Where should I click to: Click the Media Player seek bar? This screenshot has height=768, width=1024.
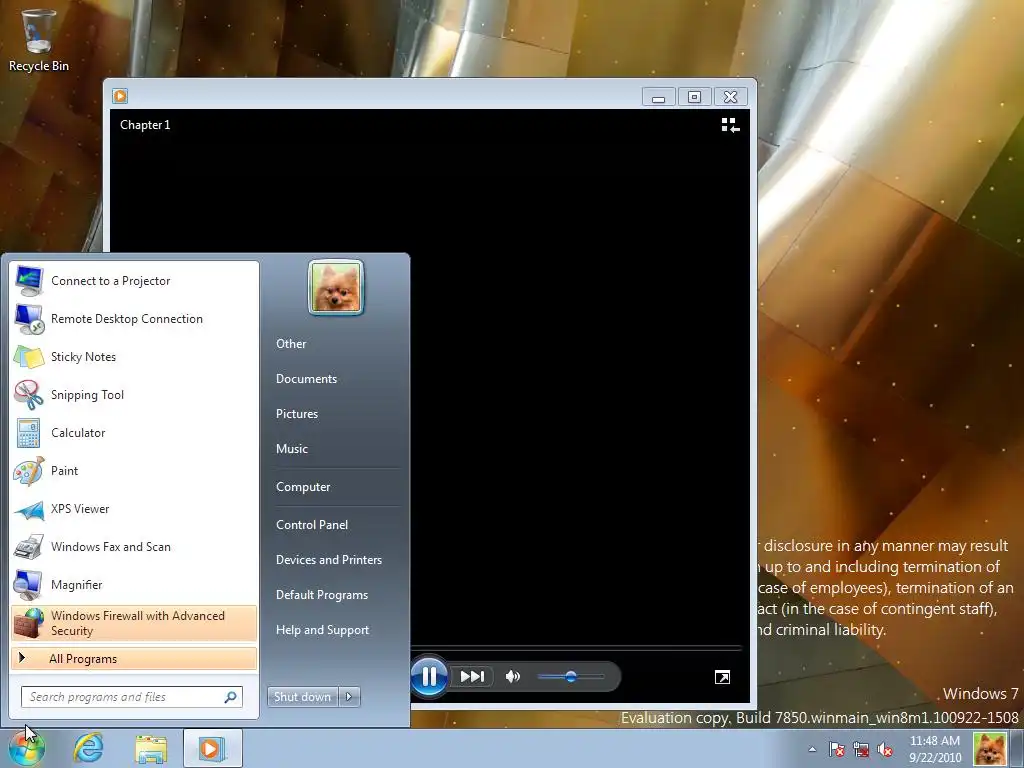click(x=576, y=648)
